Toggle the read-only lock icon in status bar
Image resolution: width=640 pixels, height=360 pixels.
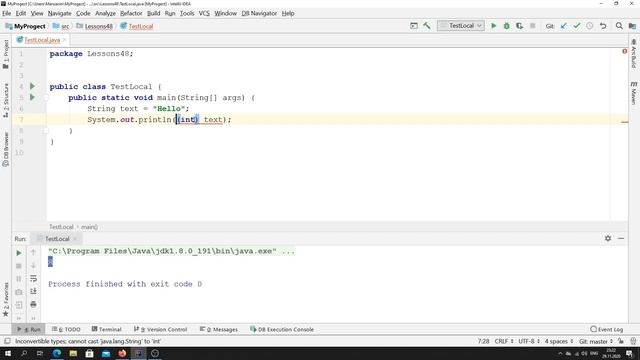click(621, 341)
